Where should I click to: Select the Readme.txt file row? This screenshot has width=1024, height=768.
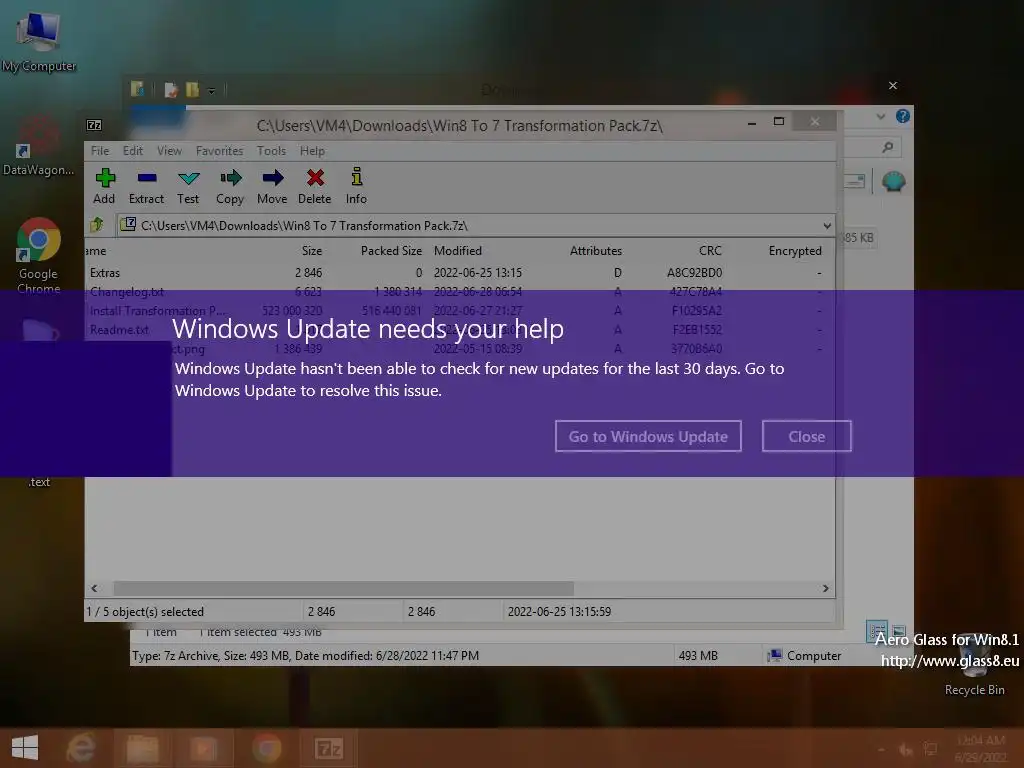[x=460, y=330]
